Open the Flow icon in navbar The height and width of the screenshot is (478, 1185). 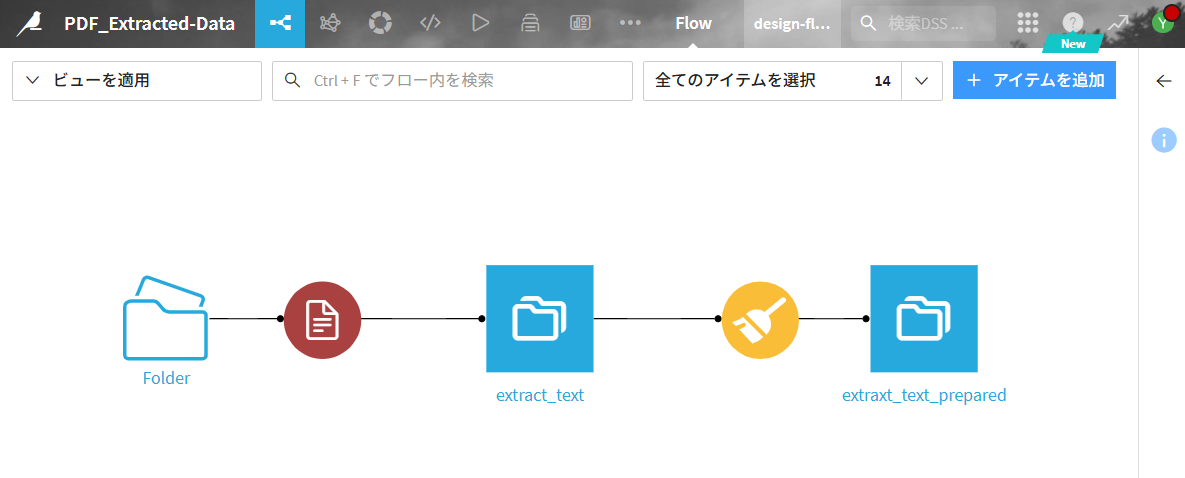(x=280, y=23)
